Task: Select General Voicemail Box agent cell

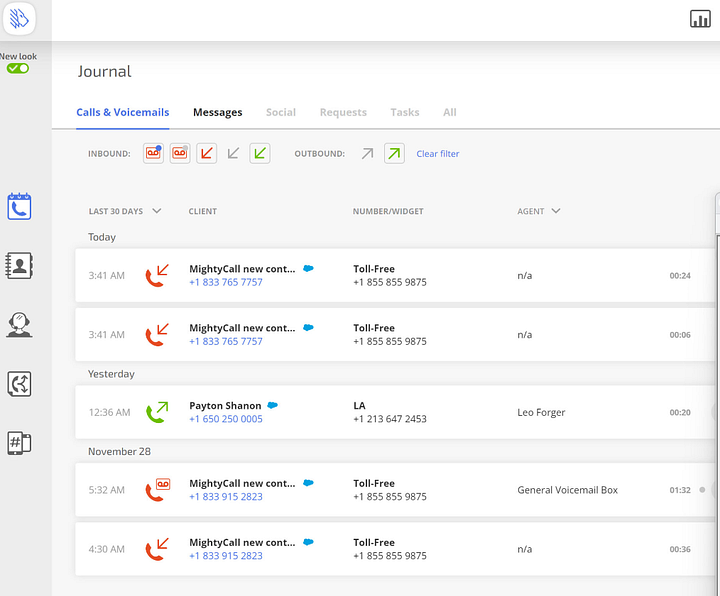Action: pos(568,490)
